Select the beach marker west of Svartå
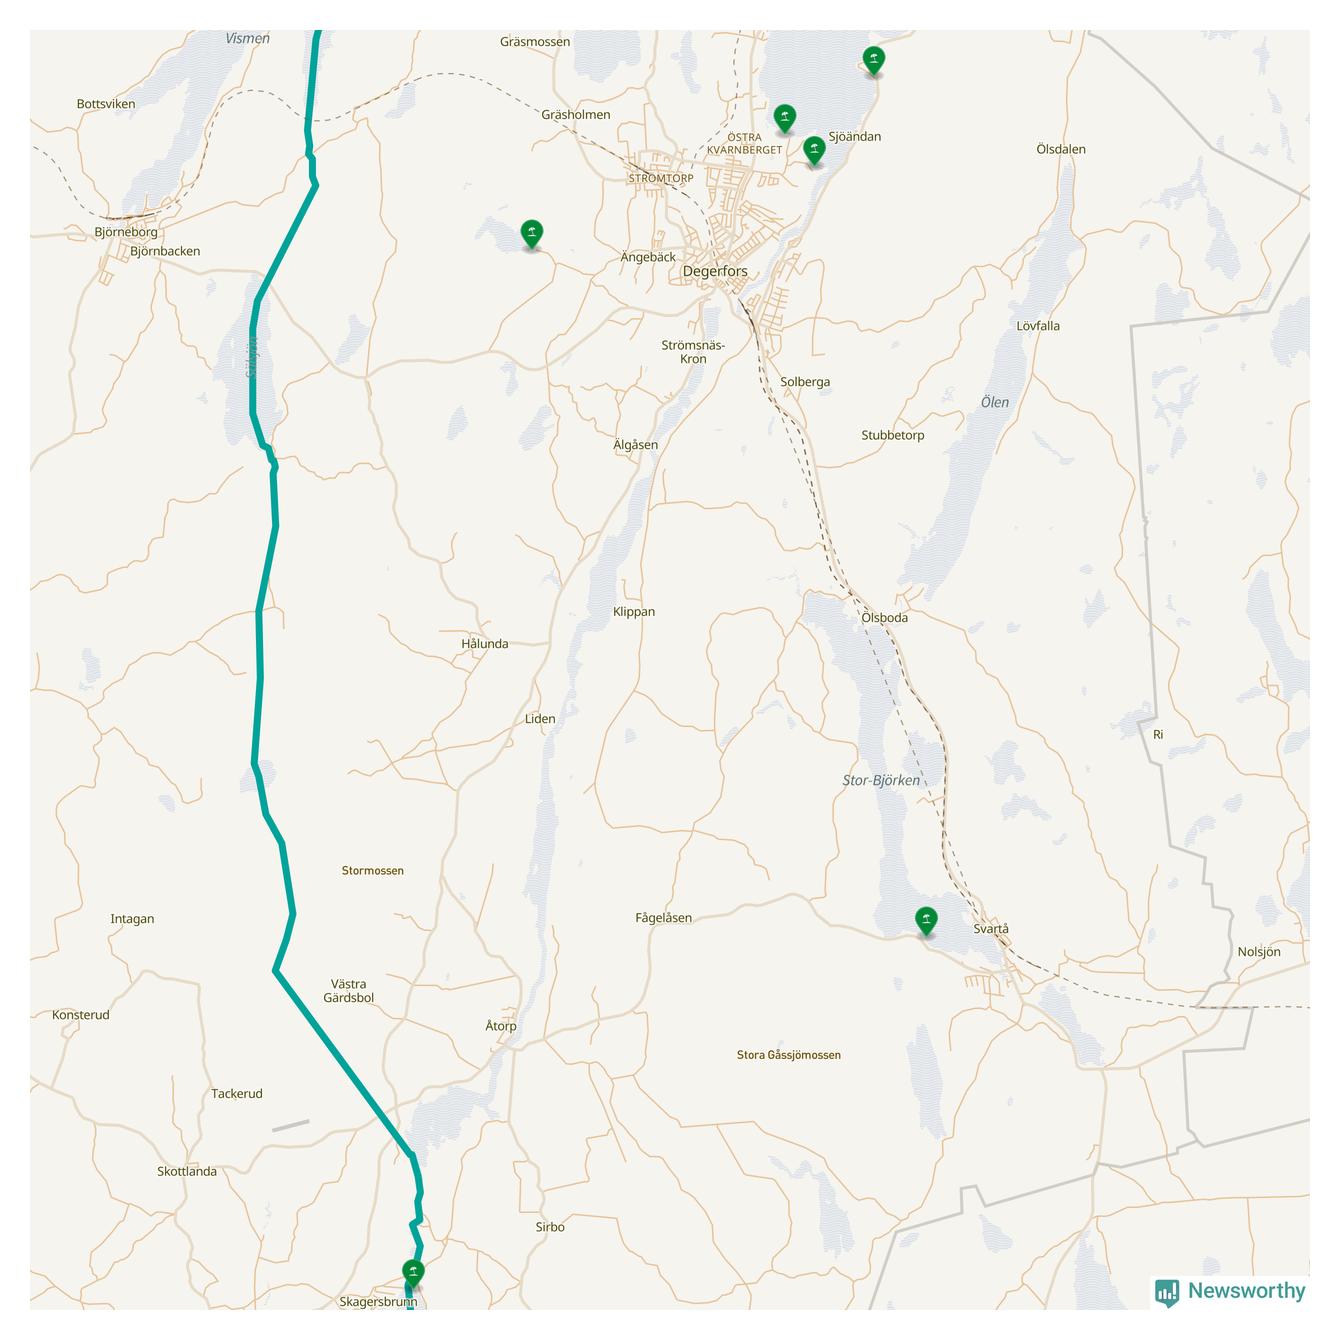1340x1340 pixels. [926, 921]
